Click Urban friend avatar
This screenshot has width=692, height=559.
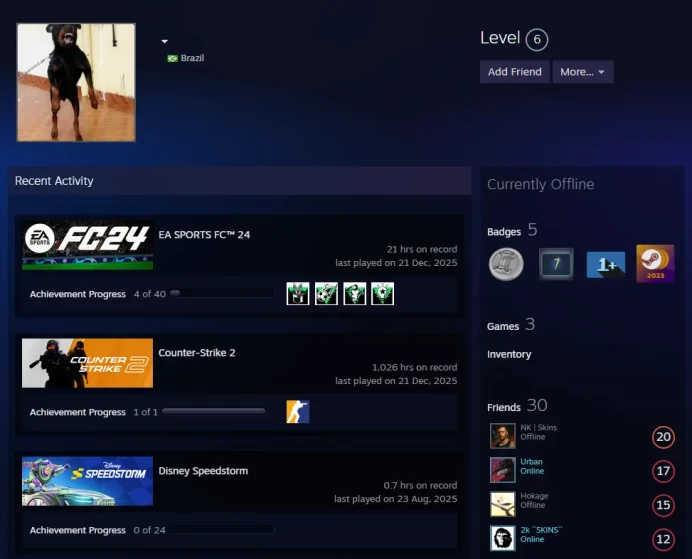click(x=503, y=470)
